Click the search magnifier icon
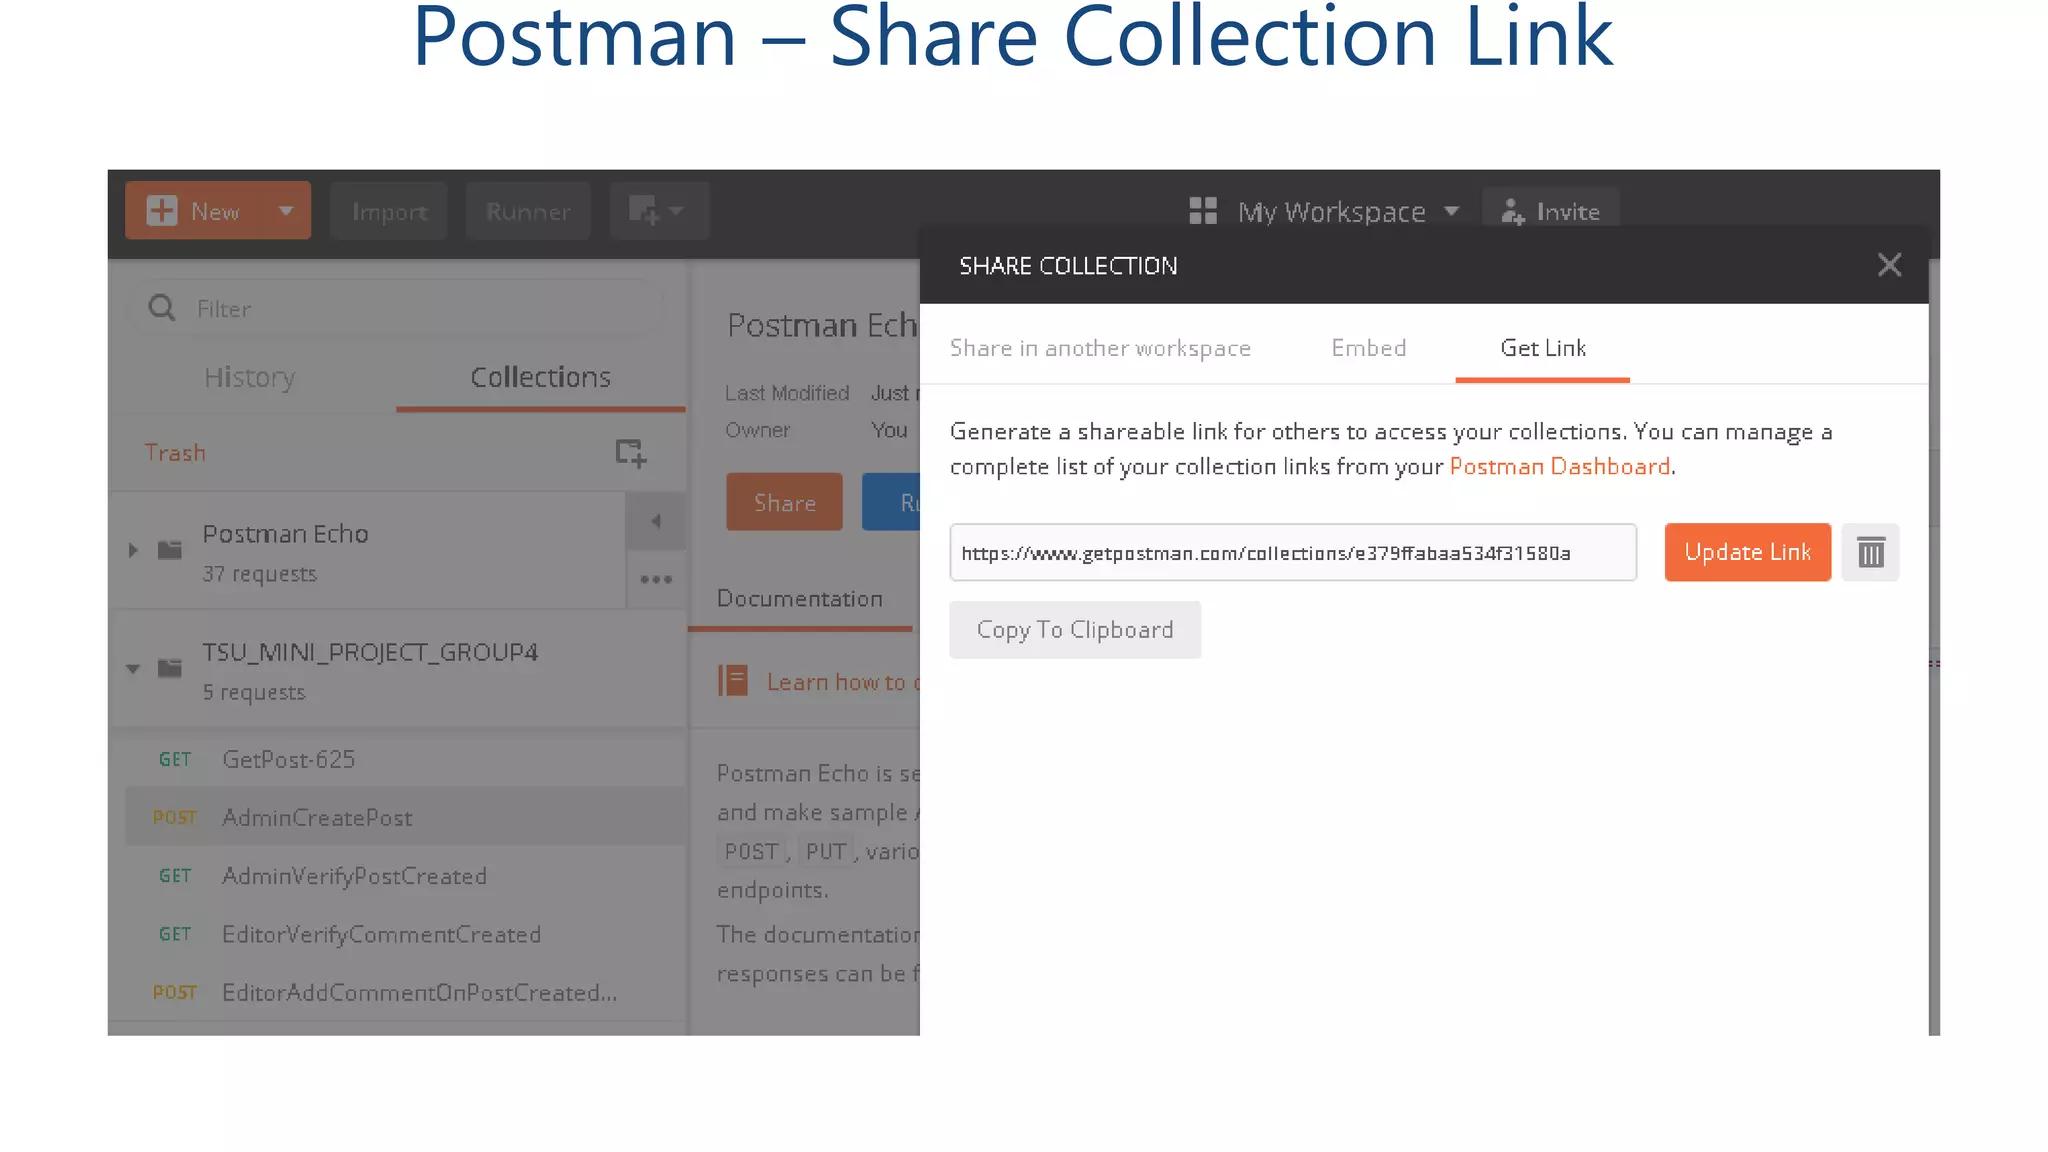This screenshot has width=2048, height=1152. pyautogui.click(x=161, y=307)
